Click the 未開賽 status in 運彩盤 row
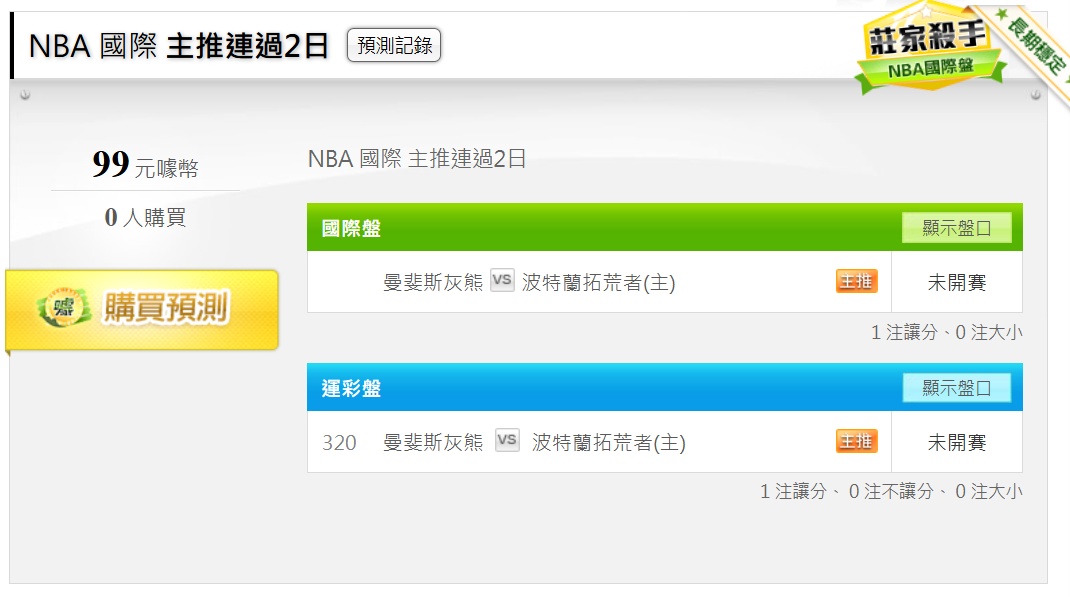Image resolution: width=1070 pixels, height=597 pixels. click(957, 443)
